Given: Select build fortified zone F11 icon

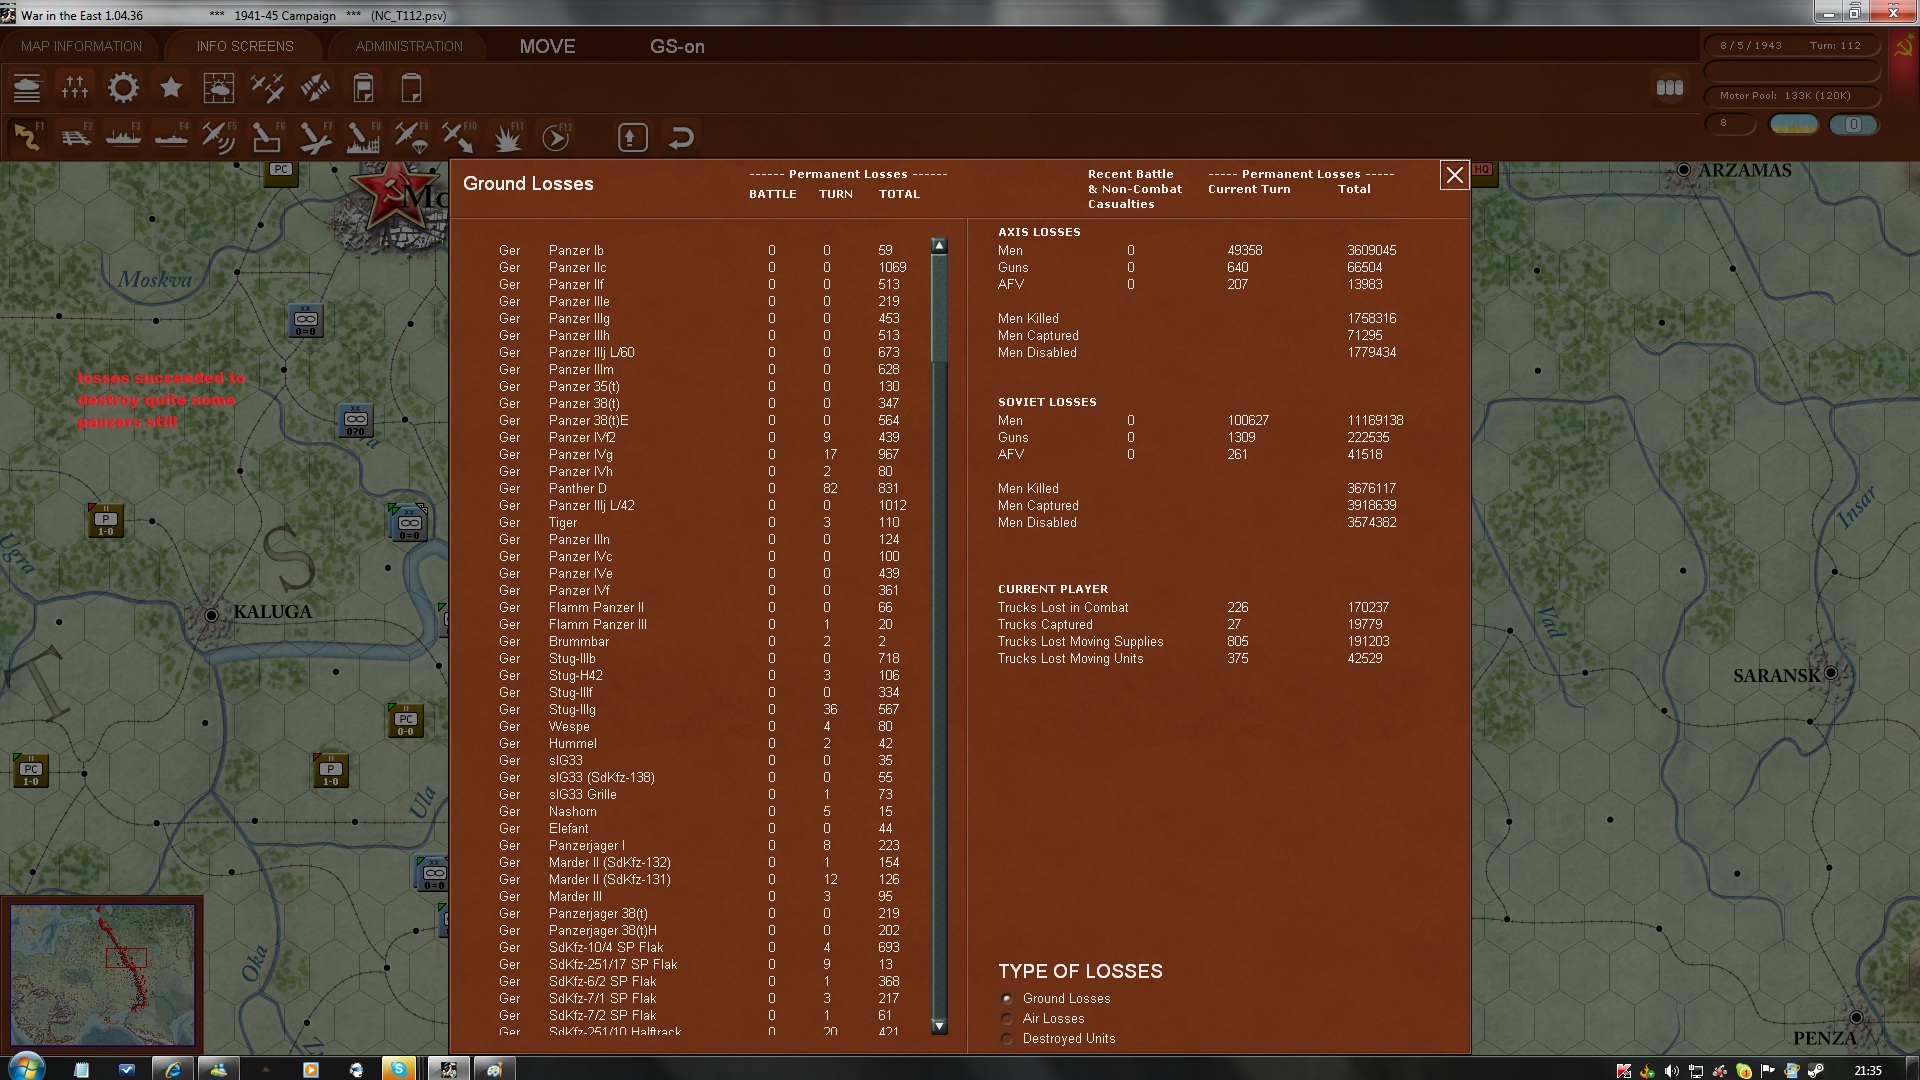Looking at the screenshot, I should point(507,137).
